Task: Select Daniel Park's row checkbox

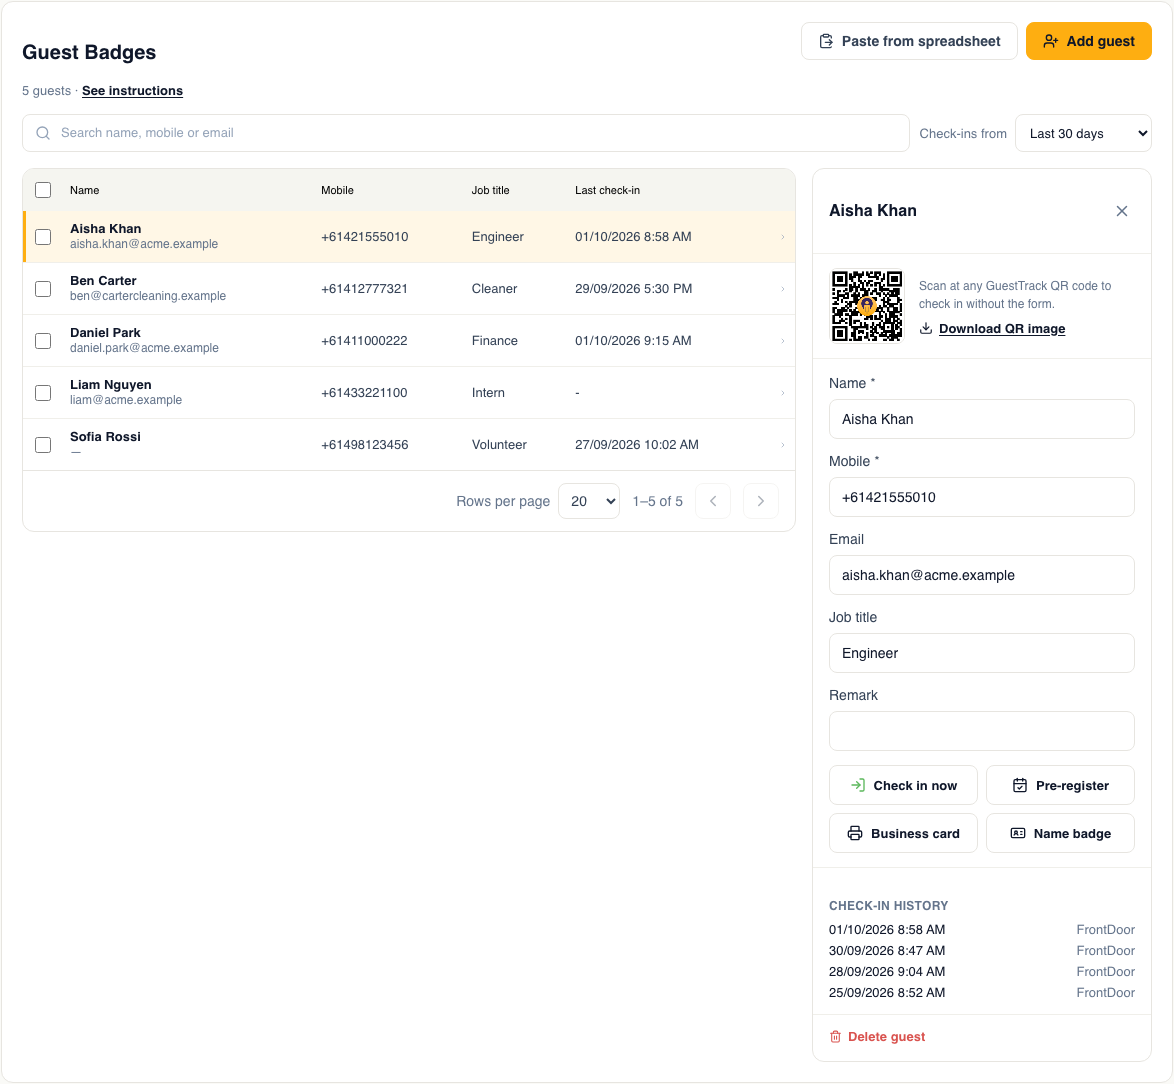Action: coord(43,341)
